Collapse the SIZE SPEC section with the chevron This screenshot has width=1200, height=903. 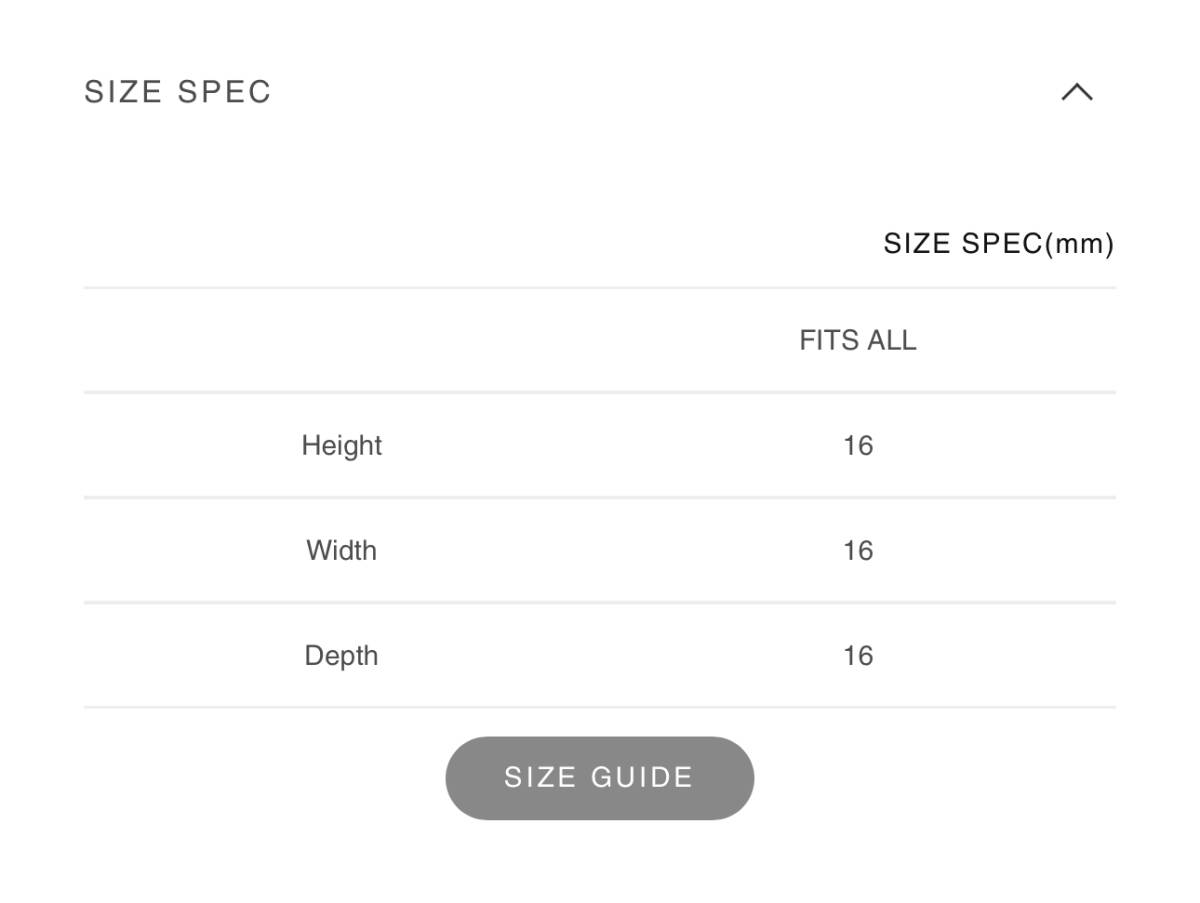coord(1076,93)
